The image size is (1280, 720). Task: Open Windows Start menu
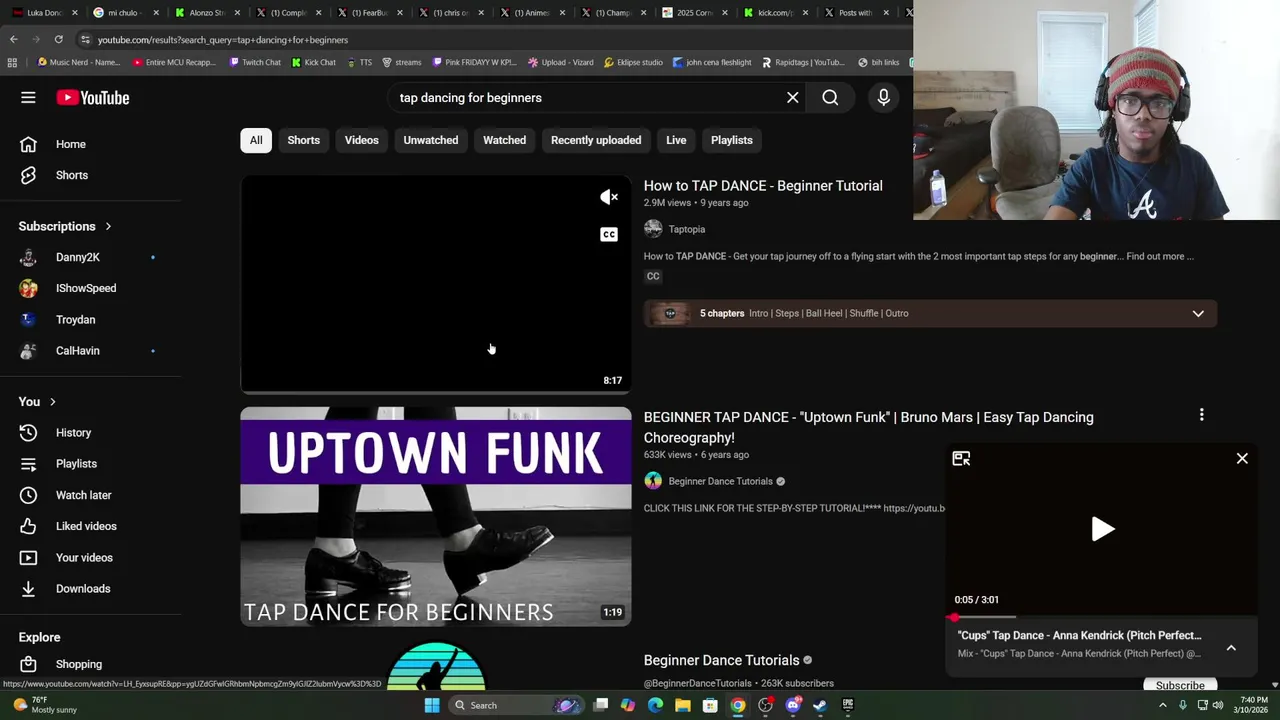tap(432, 705)
